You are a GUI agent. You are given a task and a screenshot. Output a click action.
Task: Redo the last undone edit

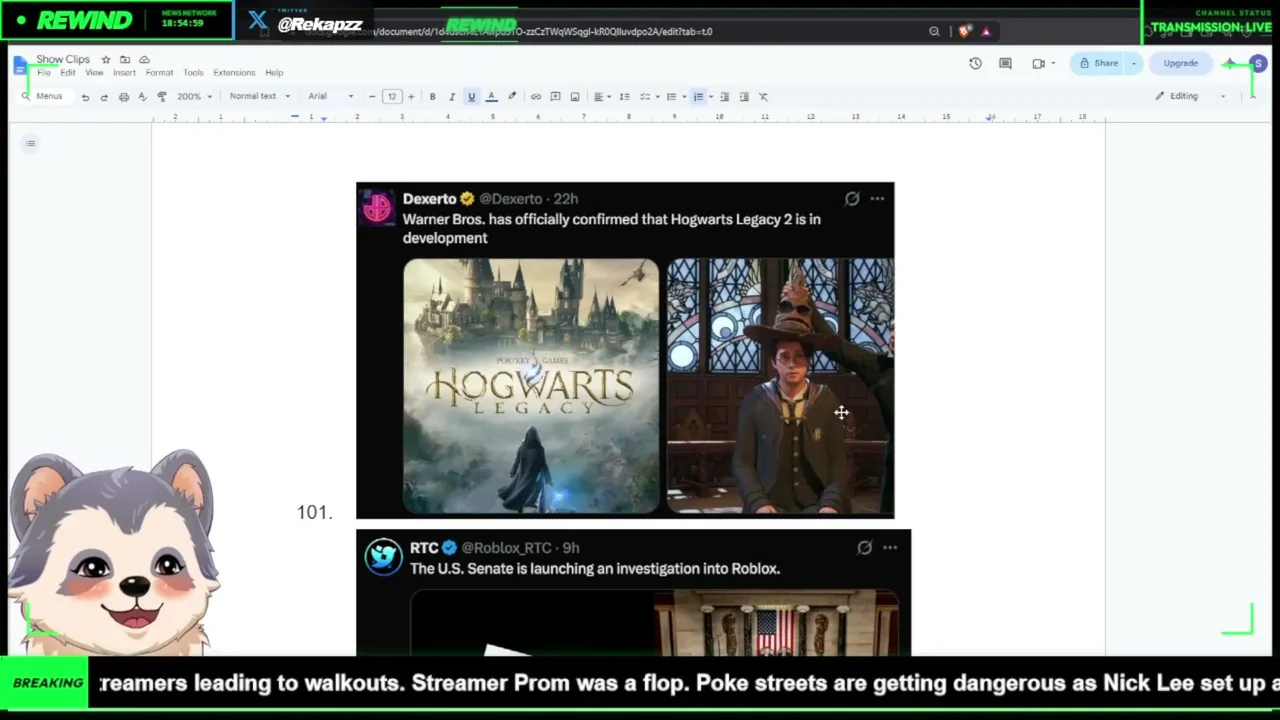coord(104,97)
